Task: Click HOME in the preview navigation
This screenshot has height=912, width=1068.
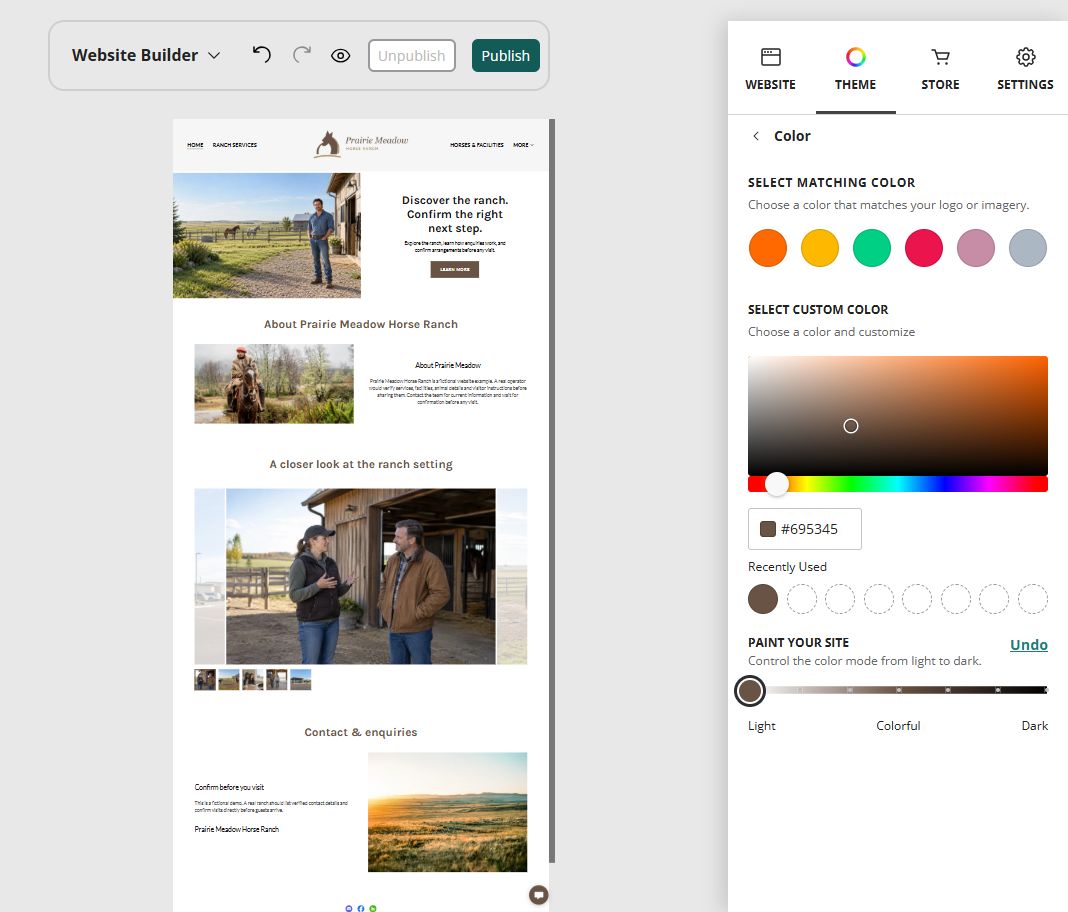Action: pyautogui.click(x=195, y=145)
